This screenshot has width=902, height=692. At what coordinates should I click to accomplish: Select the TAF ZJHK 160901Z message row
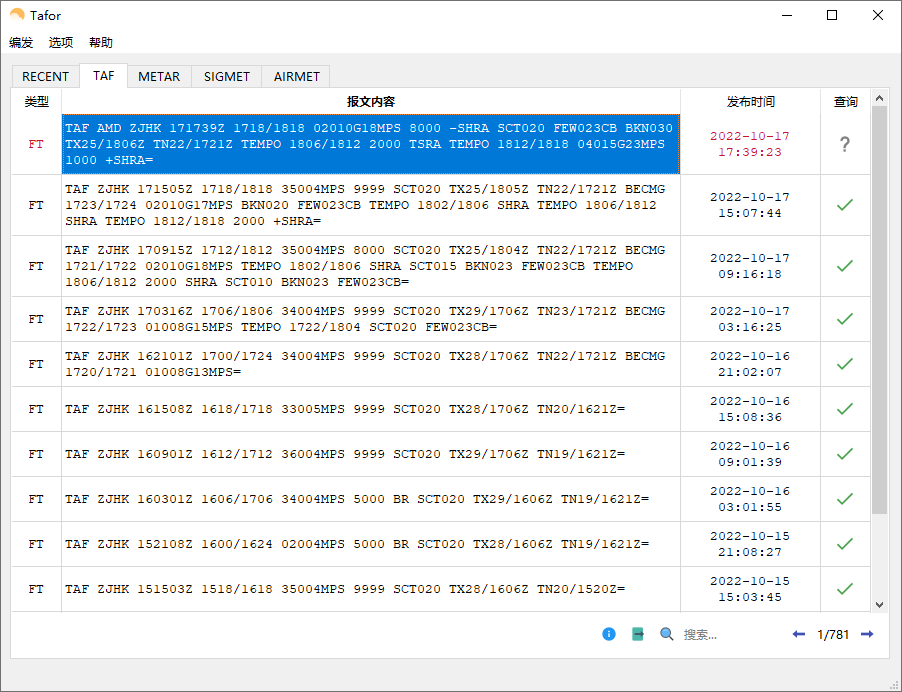[x=370, y=454]
